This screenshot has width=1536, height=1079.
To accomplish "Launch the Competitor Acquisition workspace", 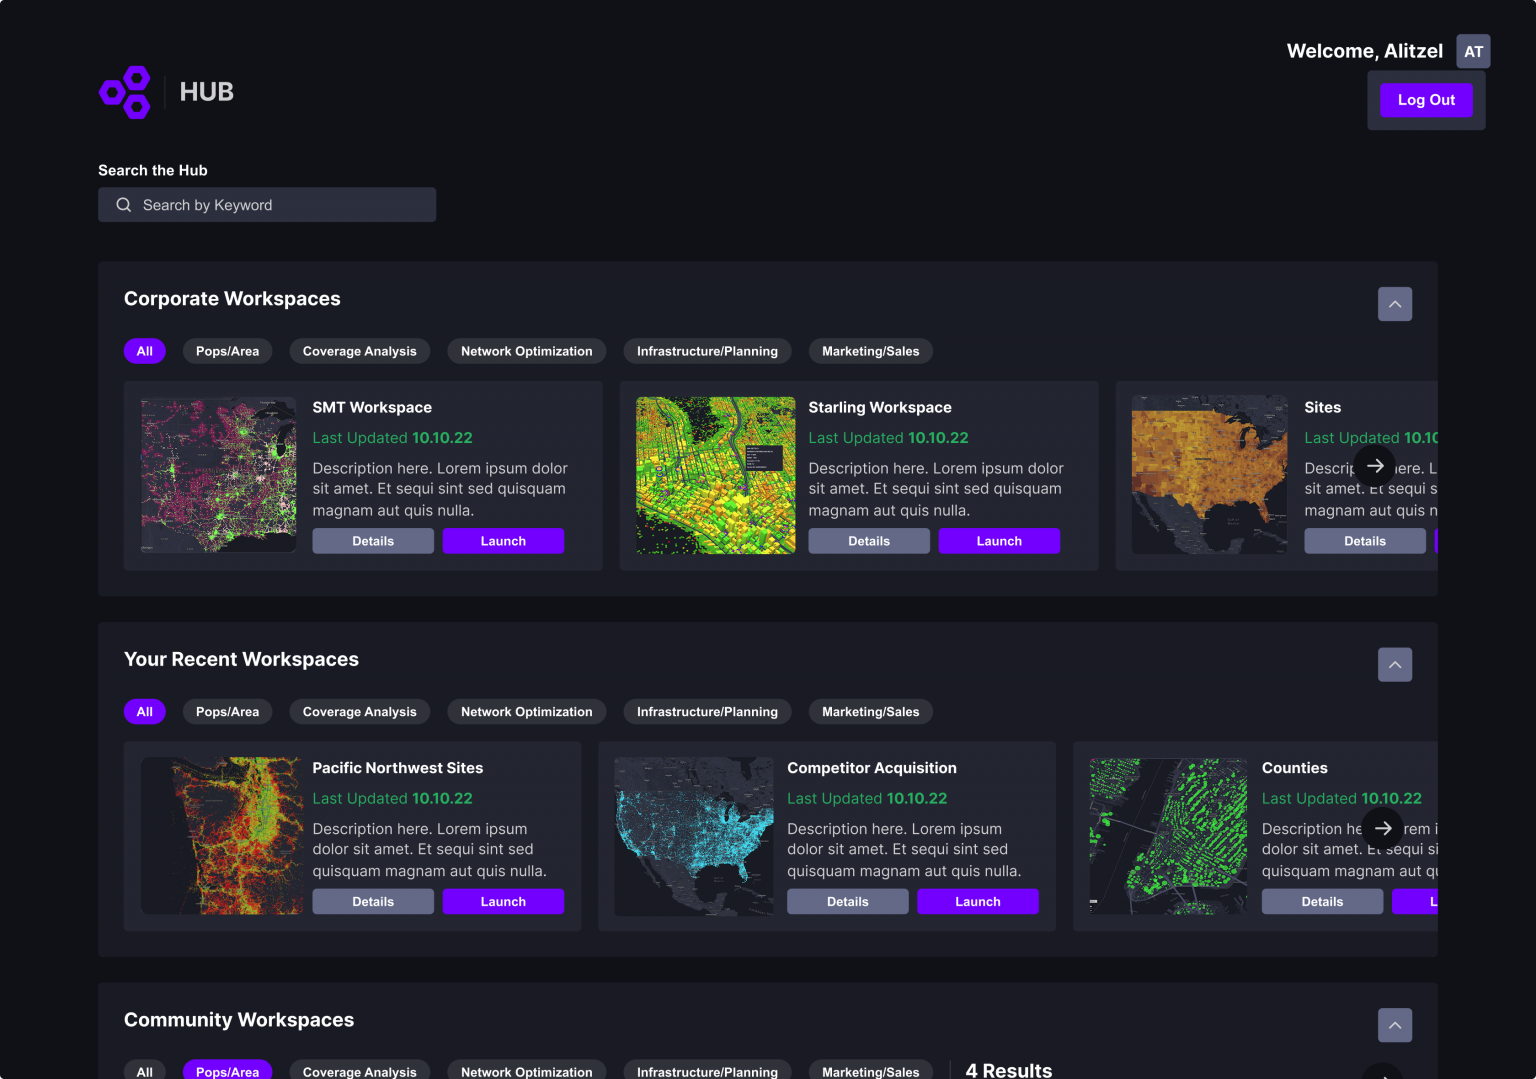I will click(977, 902).
